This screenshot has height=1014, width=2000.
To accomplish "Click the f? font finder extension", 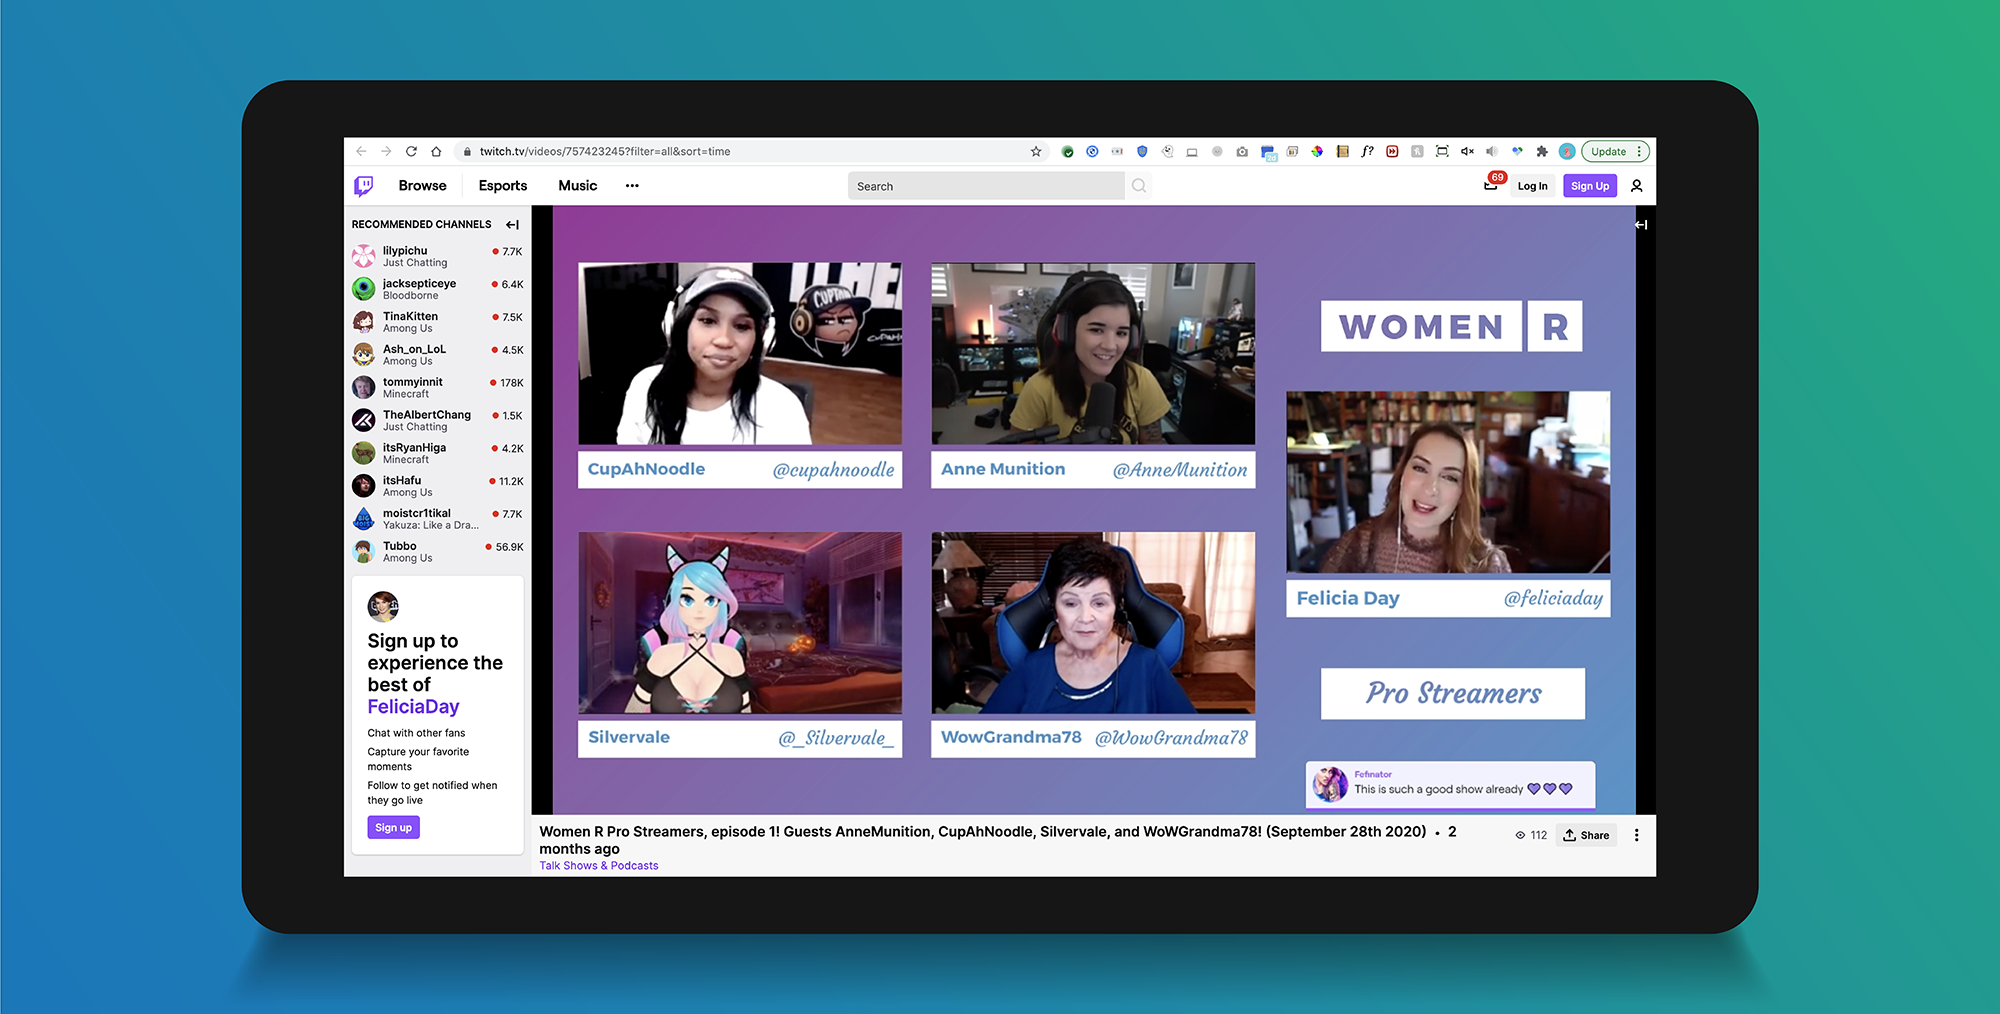I will click(x=1367, y=152).
